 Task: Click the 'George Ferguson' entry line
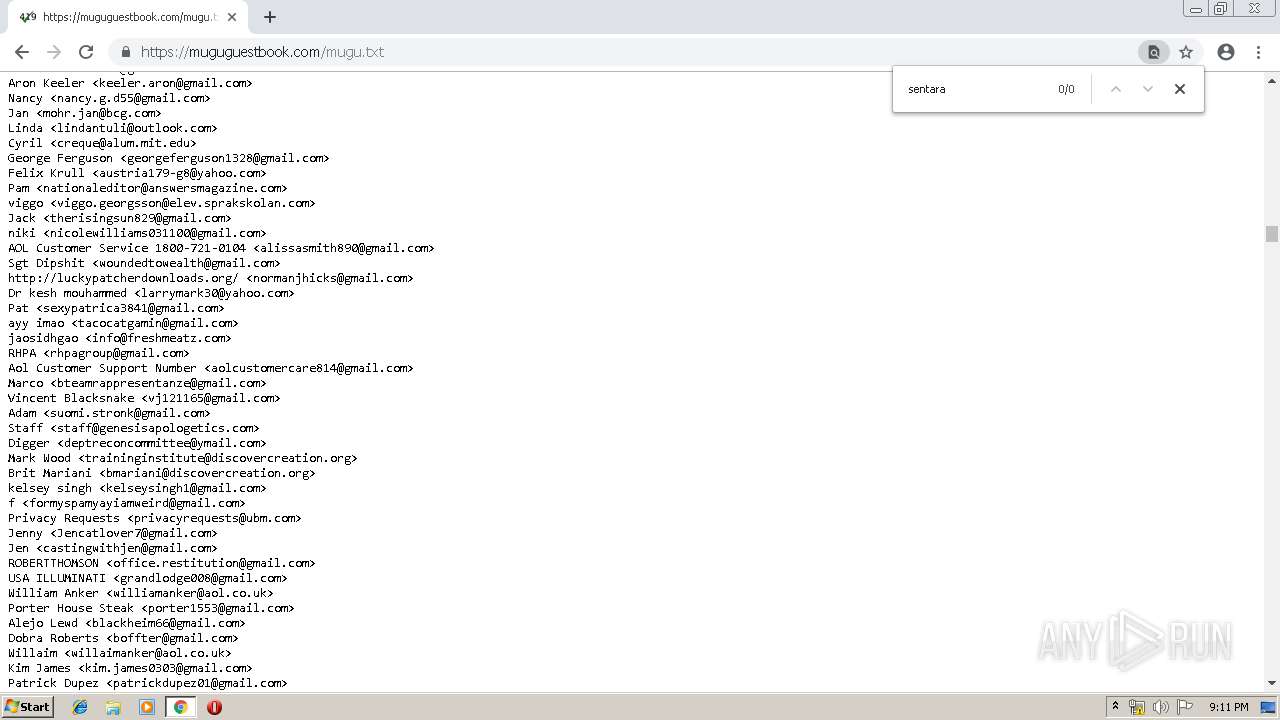pyautogui.click(x=168, y=158)
